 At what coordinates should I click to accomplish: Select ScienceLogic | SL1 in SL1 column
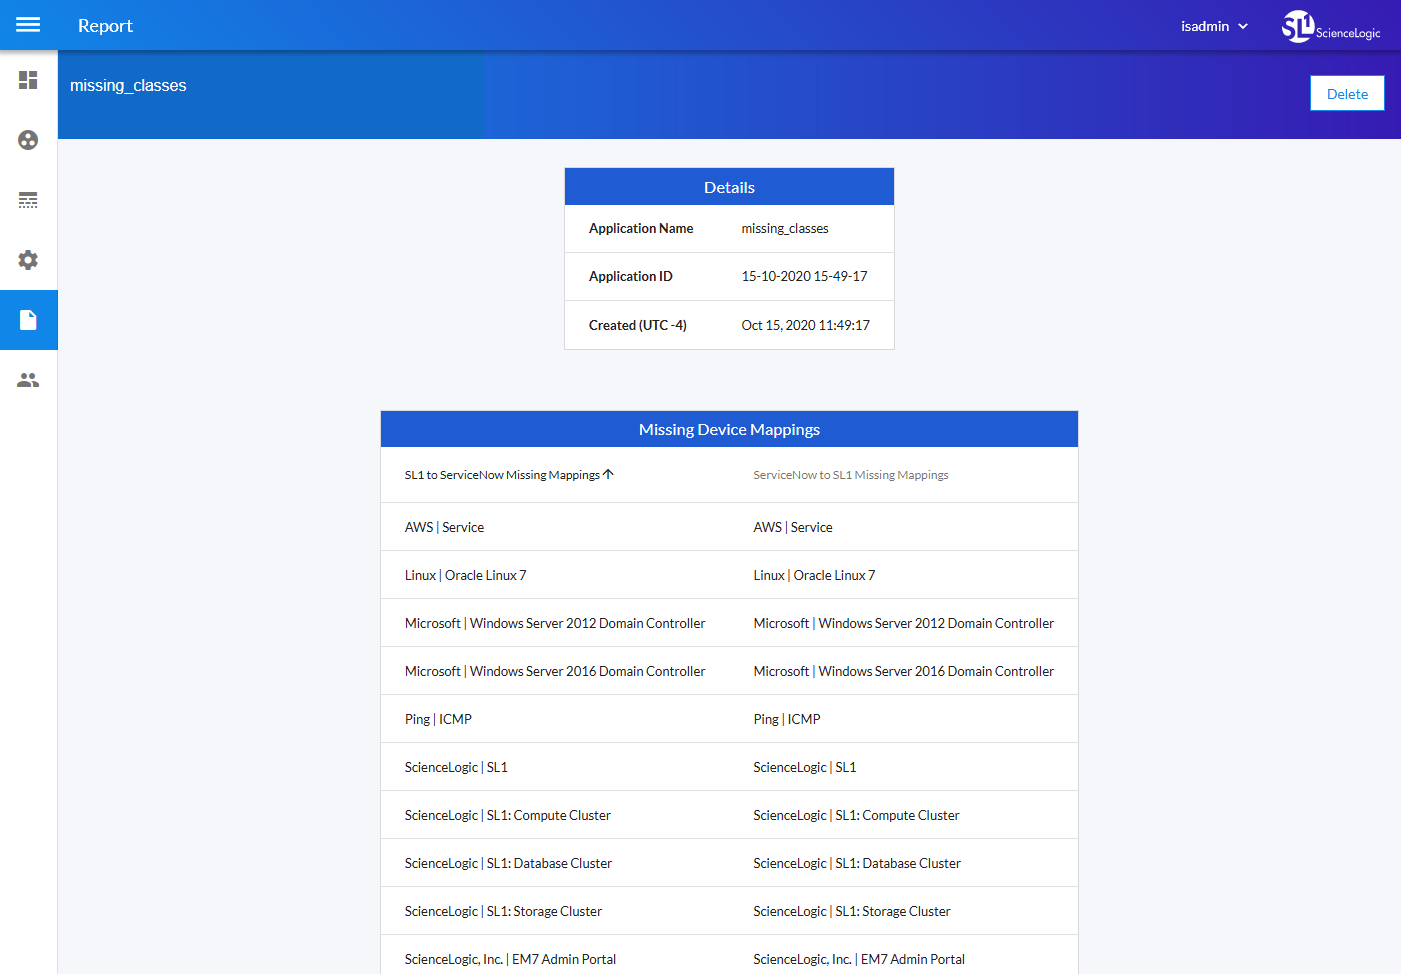(456, 767)
